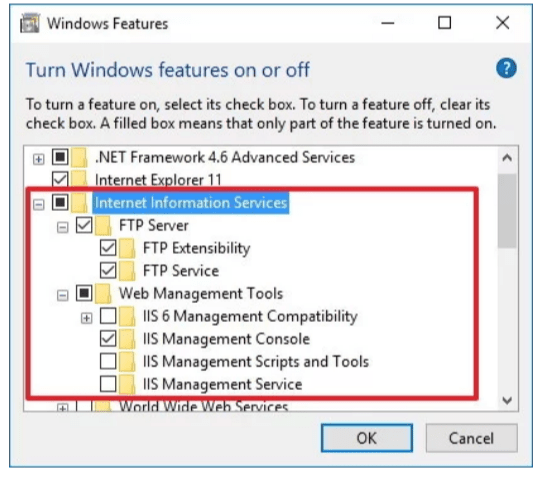This screenshot has width=540, height=479.
Task: Select the FTP Server folder icon
Action: pos(103,226)
